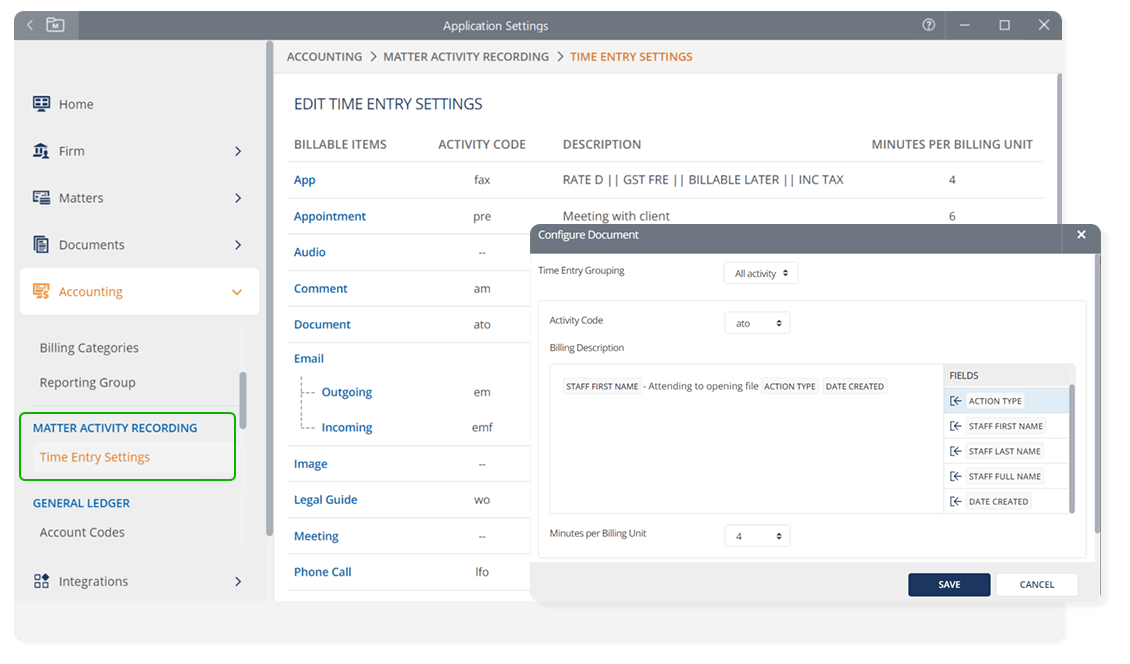
Task: Click the Phone Call billable item link
Action: click(322, 572)
